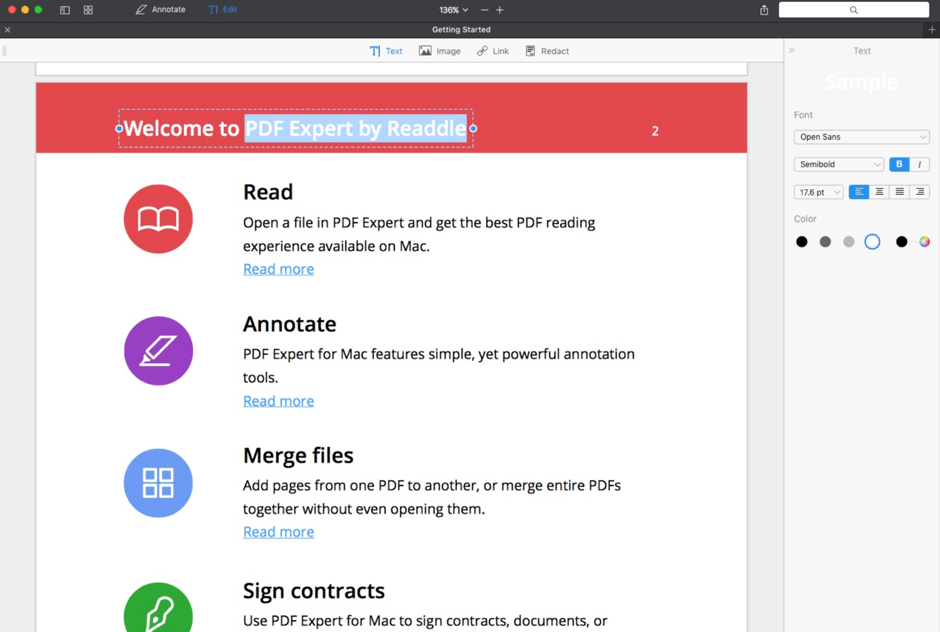Select the Getting Started tab
The height and width of the screenshot is (632, 940).
(x=461, y=29)
